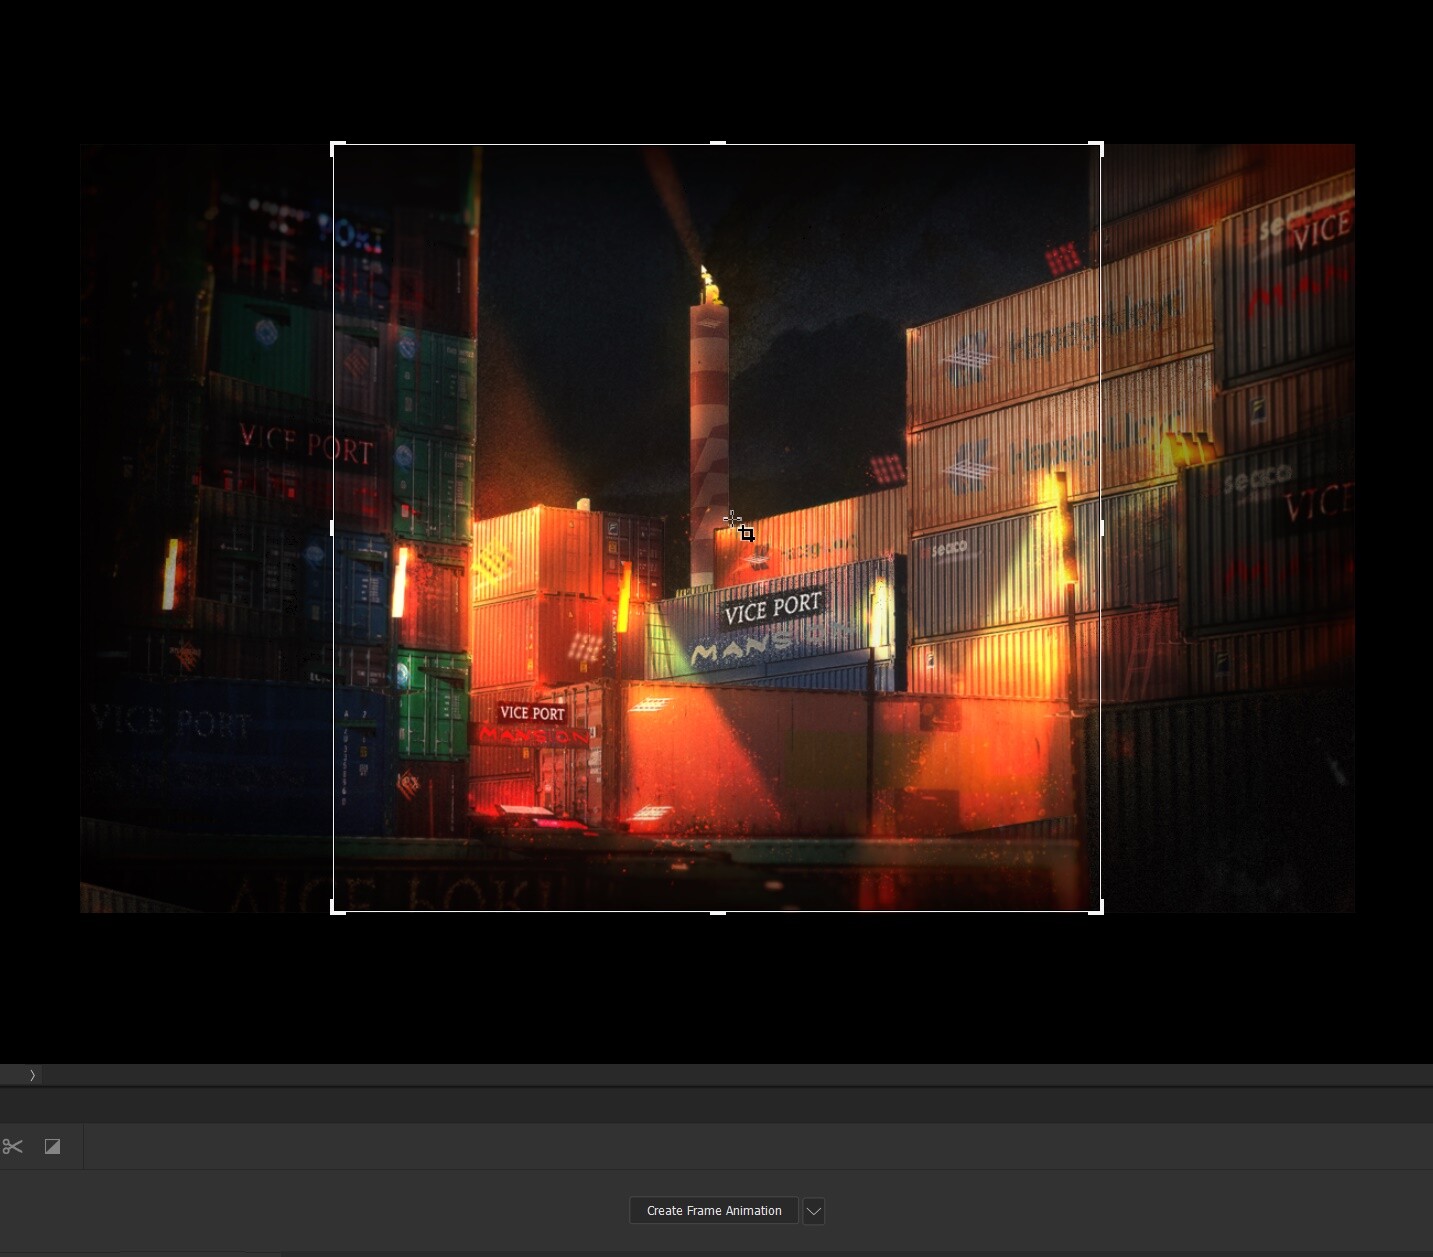Image resolution: width=1433 pixels, height=1257 pixels.
Task: Select the right-middle crop edge handle
Action: click(1101, 528)
